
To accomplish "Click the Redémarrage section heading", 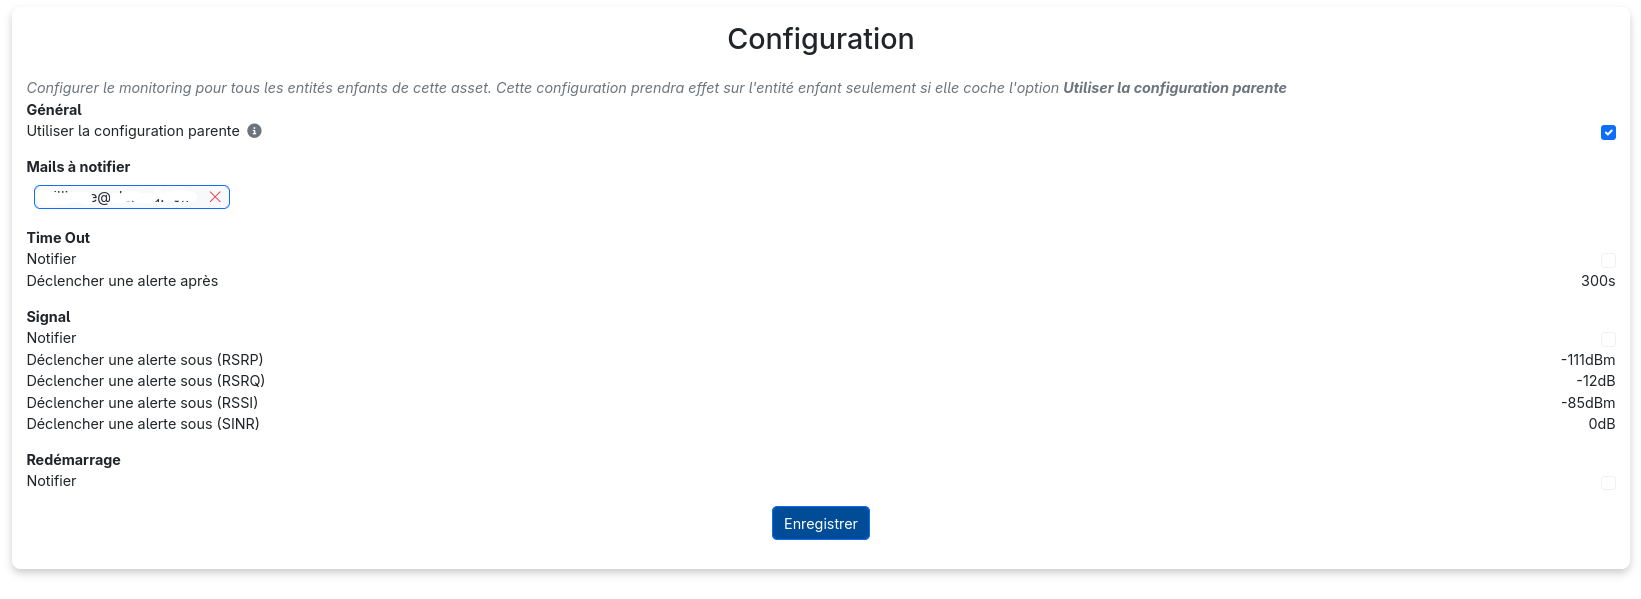I will [73, 460].
